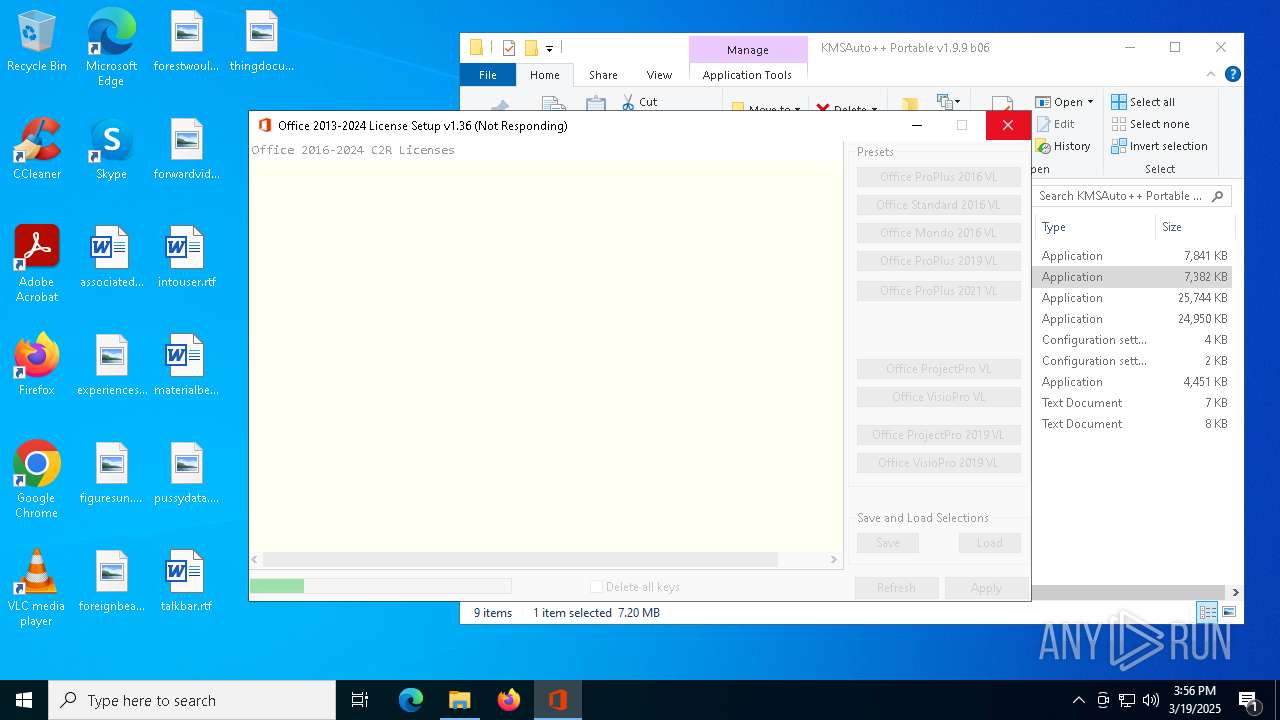The image size is (1280, 720).
Task: Open Task View on taskbar
Action: [360, 700]
